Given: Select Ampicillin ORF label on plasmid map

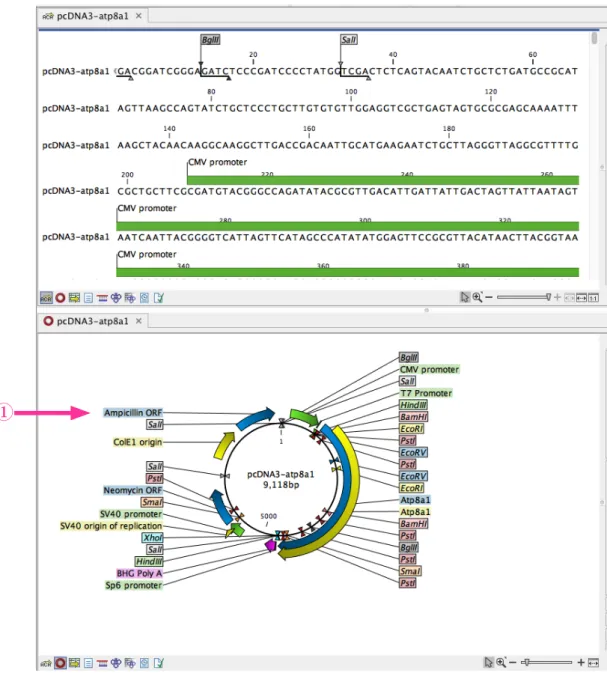Looking at the screenshot, I should click(x=133, y=413).
